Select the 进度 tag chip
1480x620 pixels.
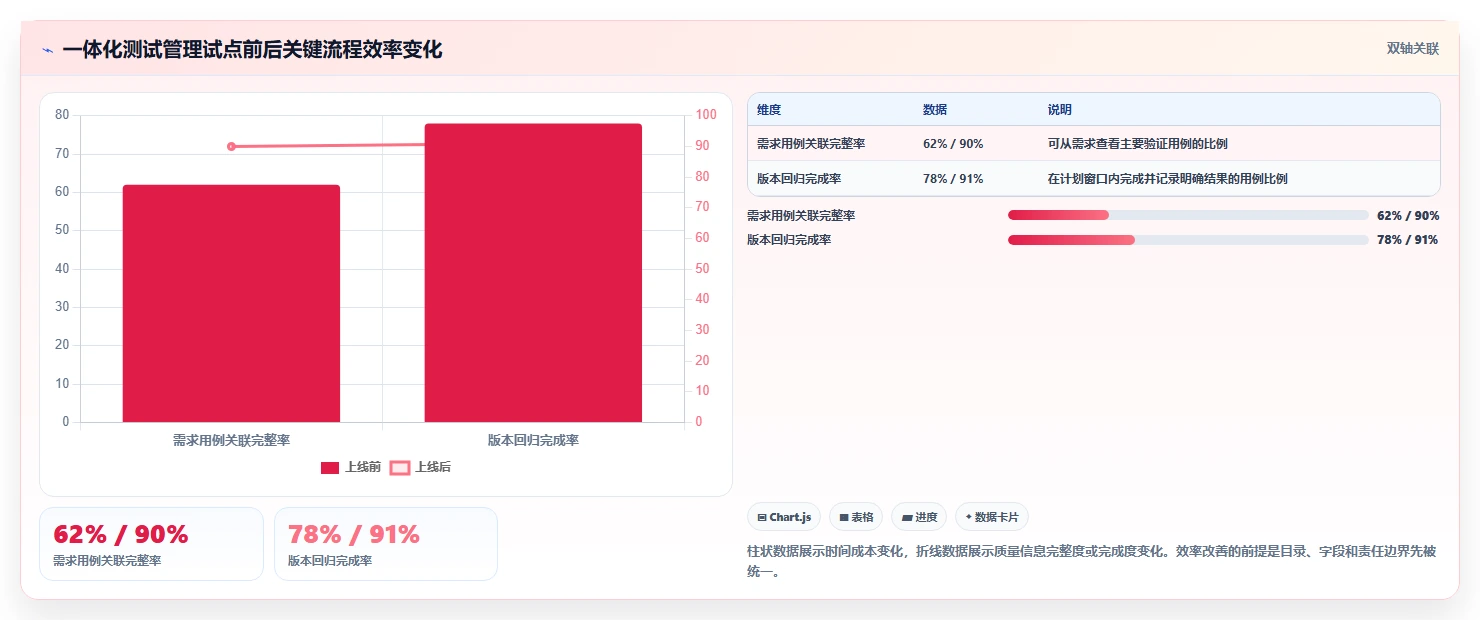[919, 517]
